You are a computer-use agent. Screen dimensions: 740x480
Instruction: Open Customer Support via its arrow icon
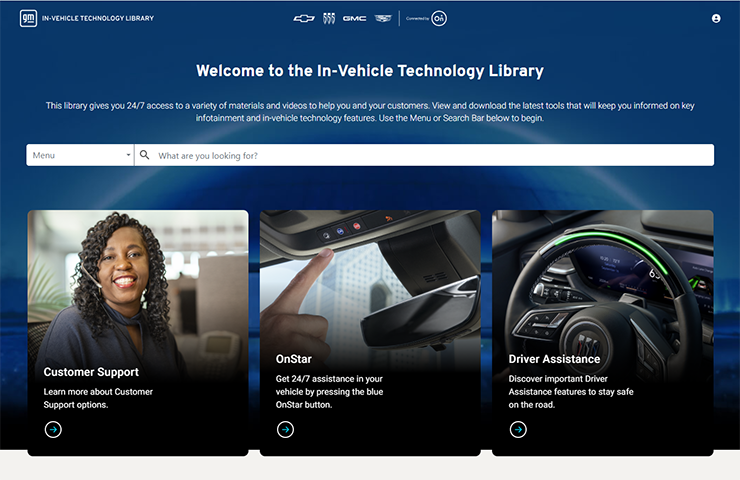pyautogui.click(x=53, y=429)
